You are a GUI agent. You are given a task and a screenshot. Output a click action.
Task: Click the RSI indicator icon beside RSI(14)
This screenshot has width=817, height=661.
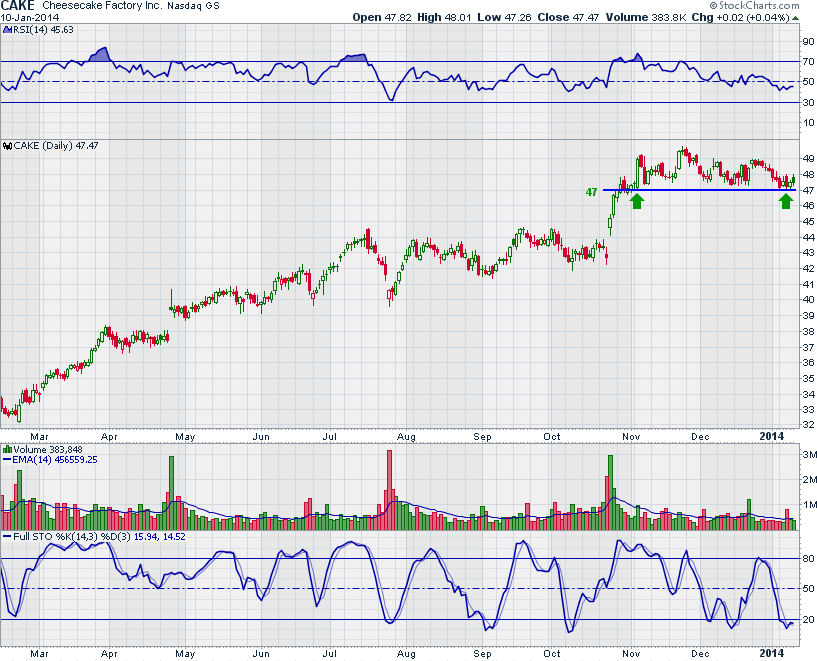[x=7, y=30]
